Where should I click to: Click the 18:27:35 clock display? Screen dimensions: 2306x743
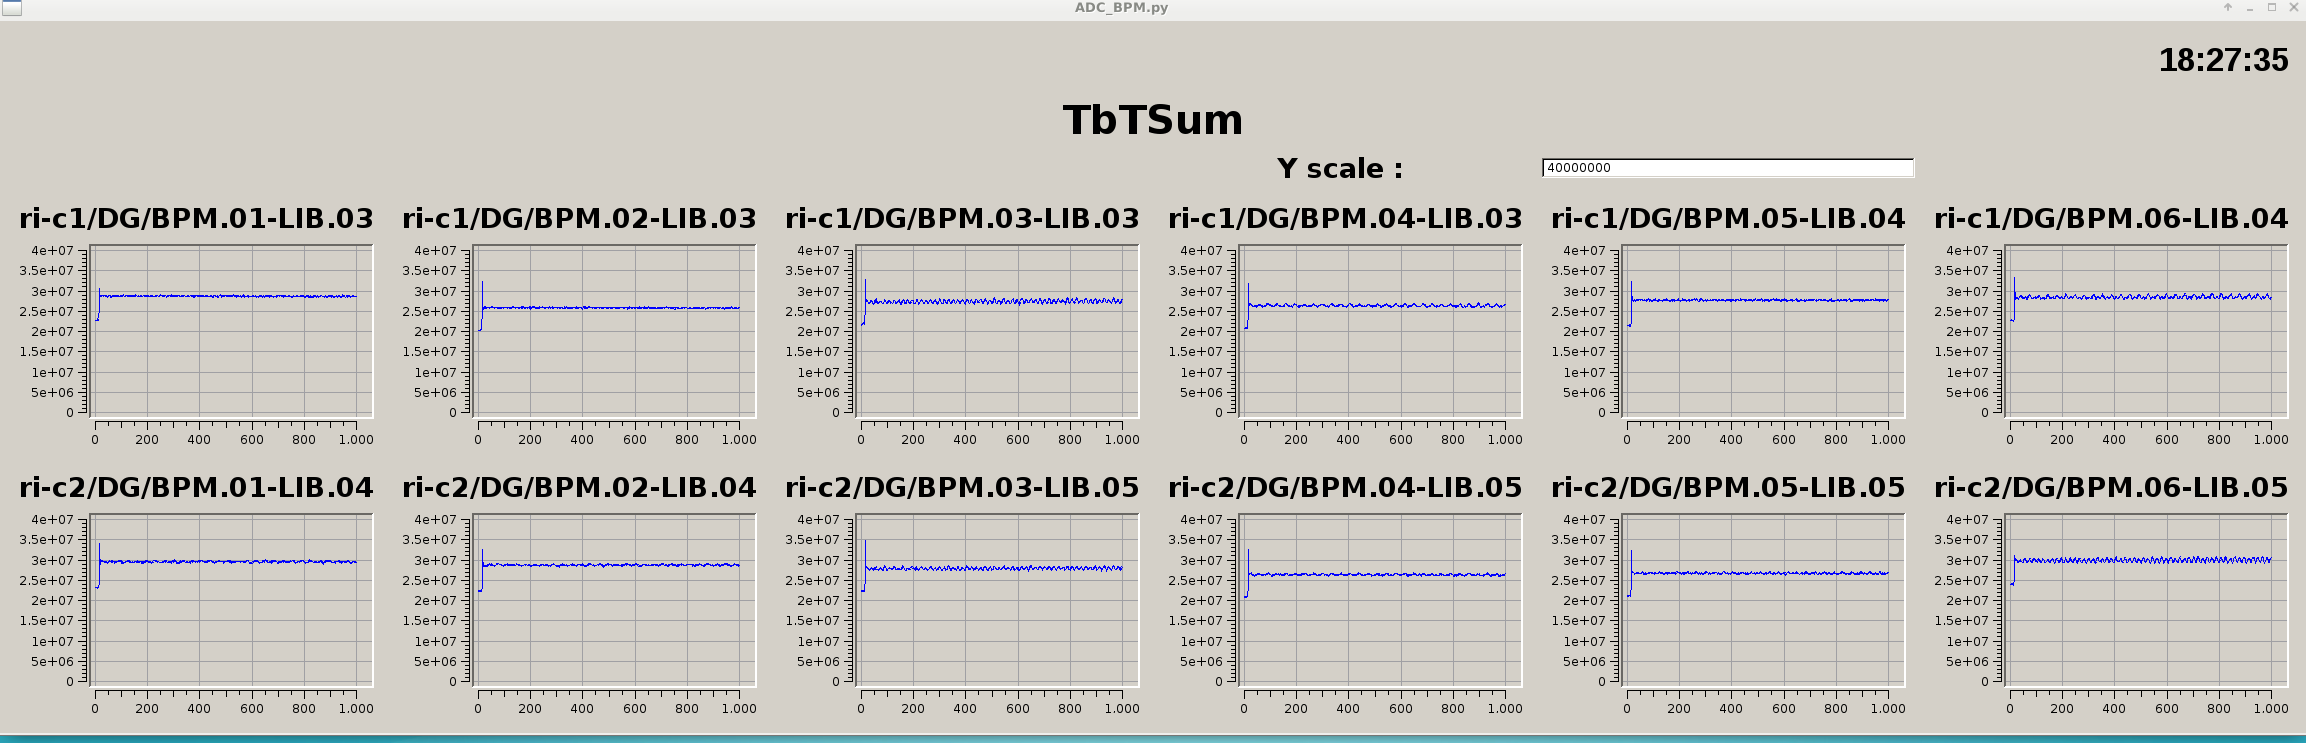click(2222, 61)
